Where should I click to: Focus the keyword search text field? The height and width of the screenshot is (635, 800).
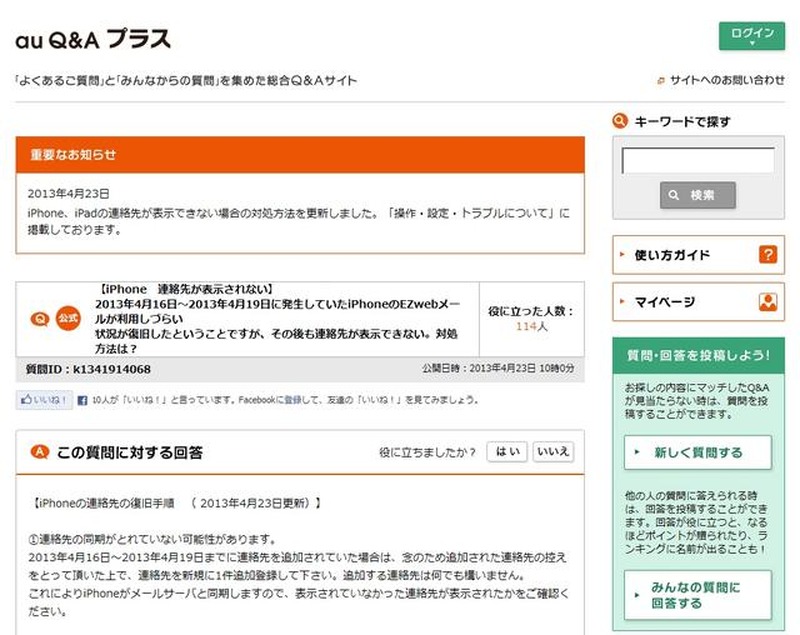[697, 161]
